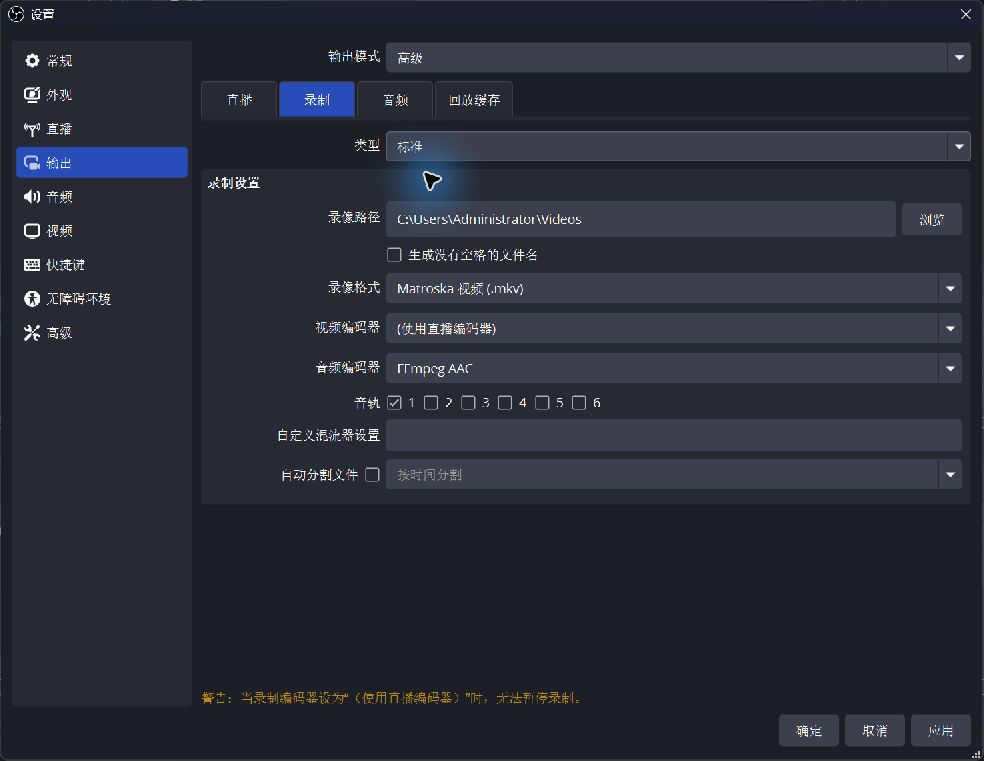Switch to the 录制 recording tab
Viewport: 984px width, 761px height.
[x=317, y=100]
